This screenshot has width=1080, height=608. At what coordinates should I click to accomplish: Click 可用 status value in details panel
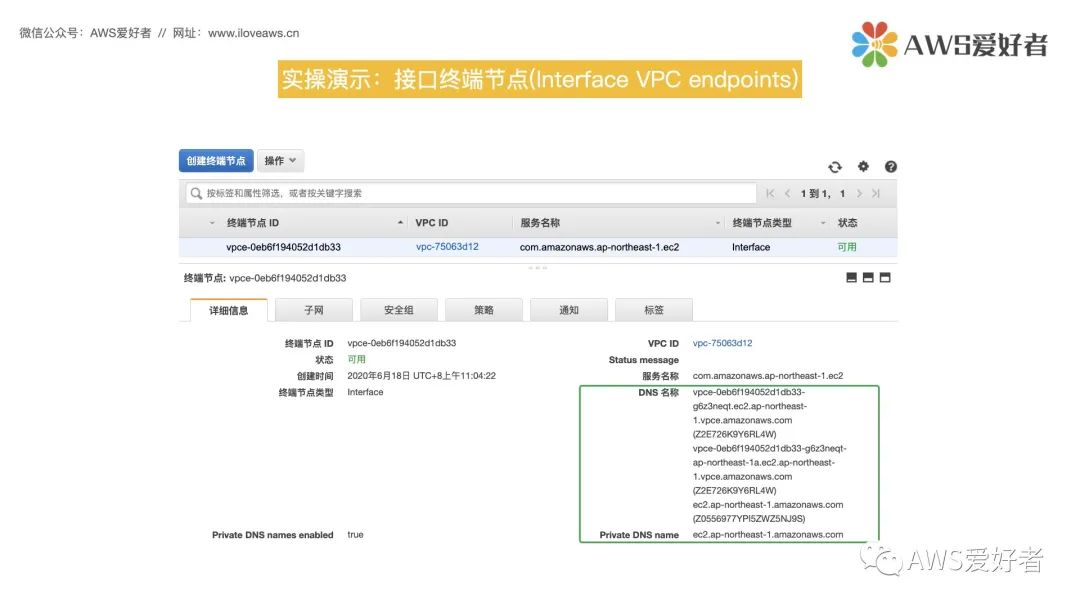[x=356, y=359]
